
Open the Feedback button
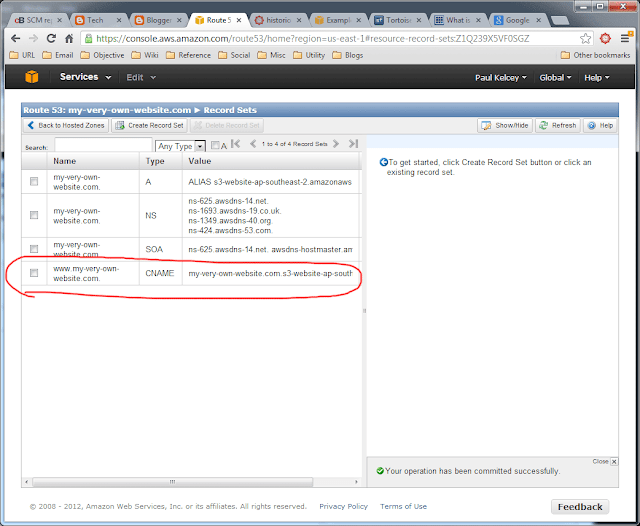pos(580,506)
